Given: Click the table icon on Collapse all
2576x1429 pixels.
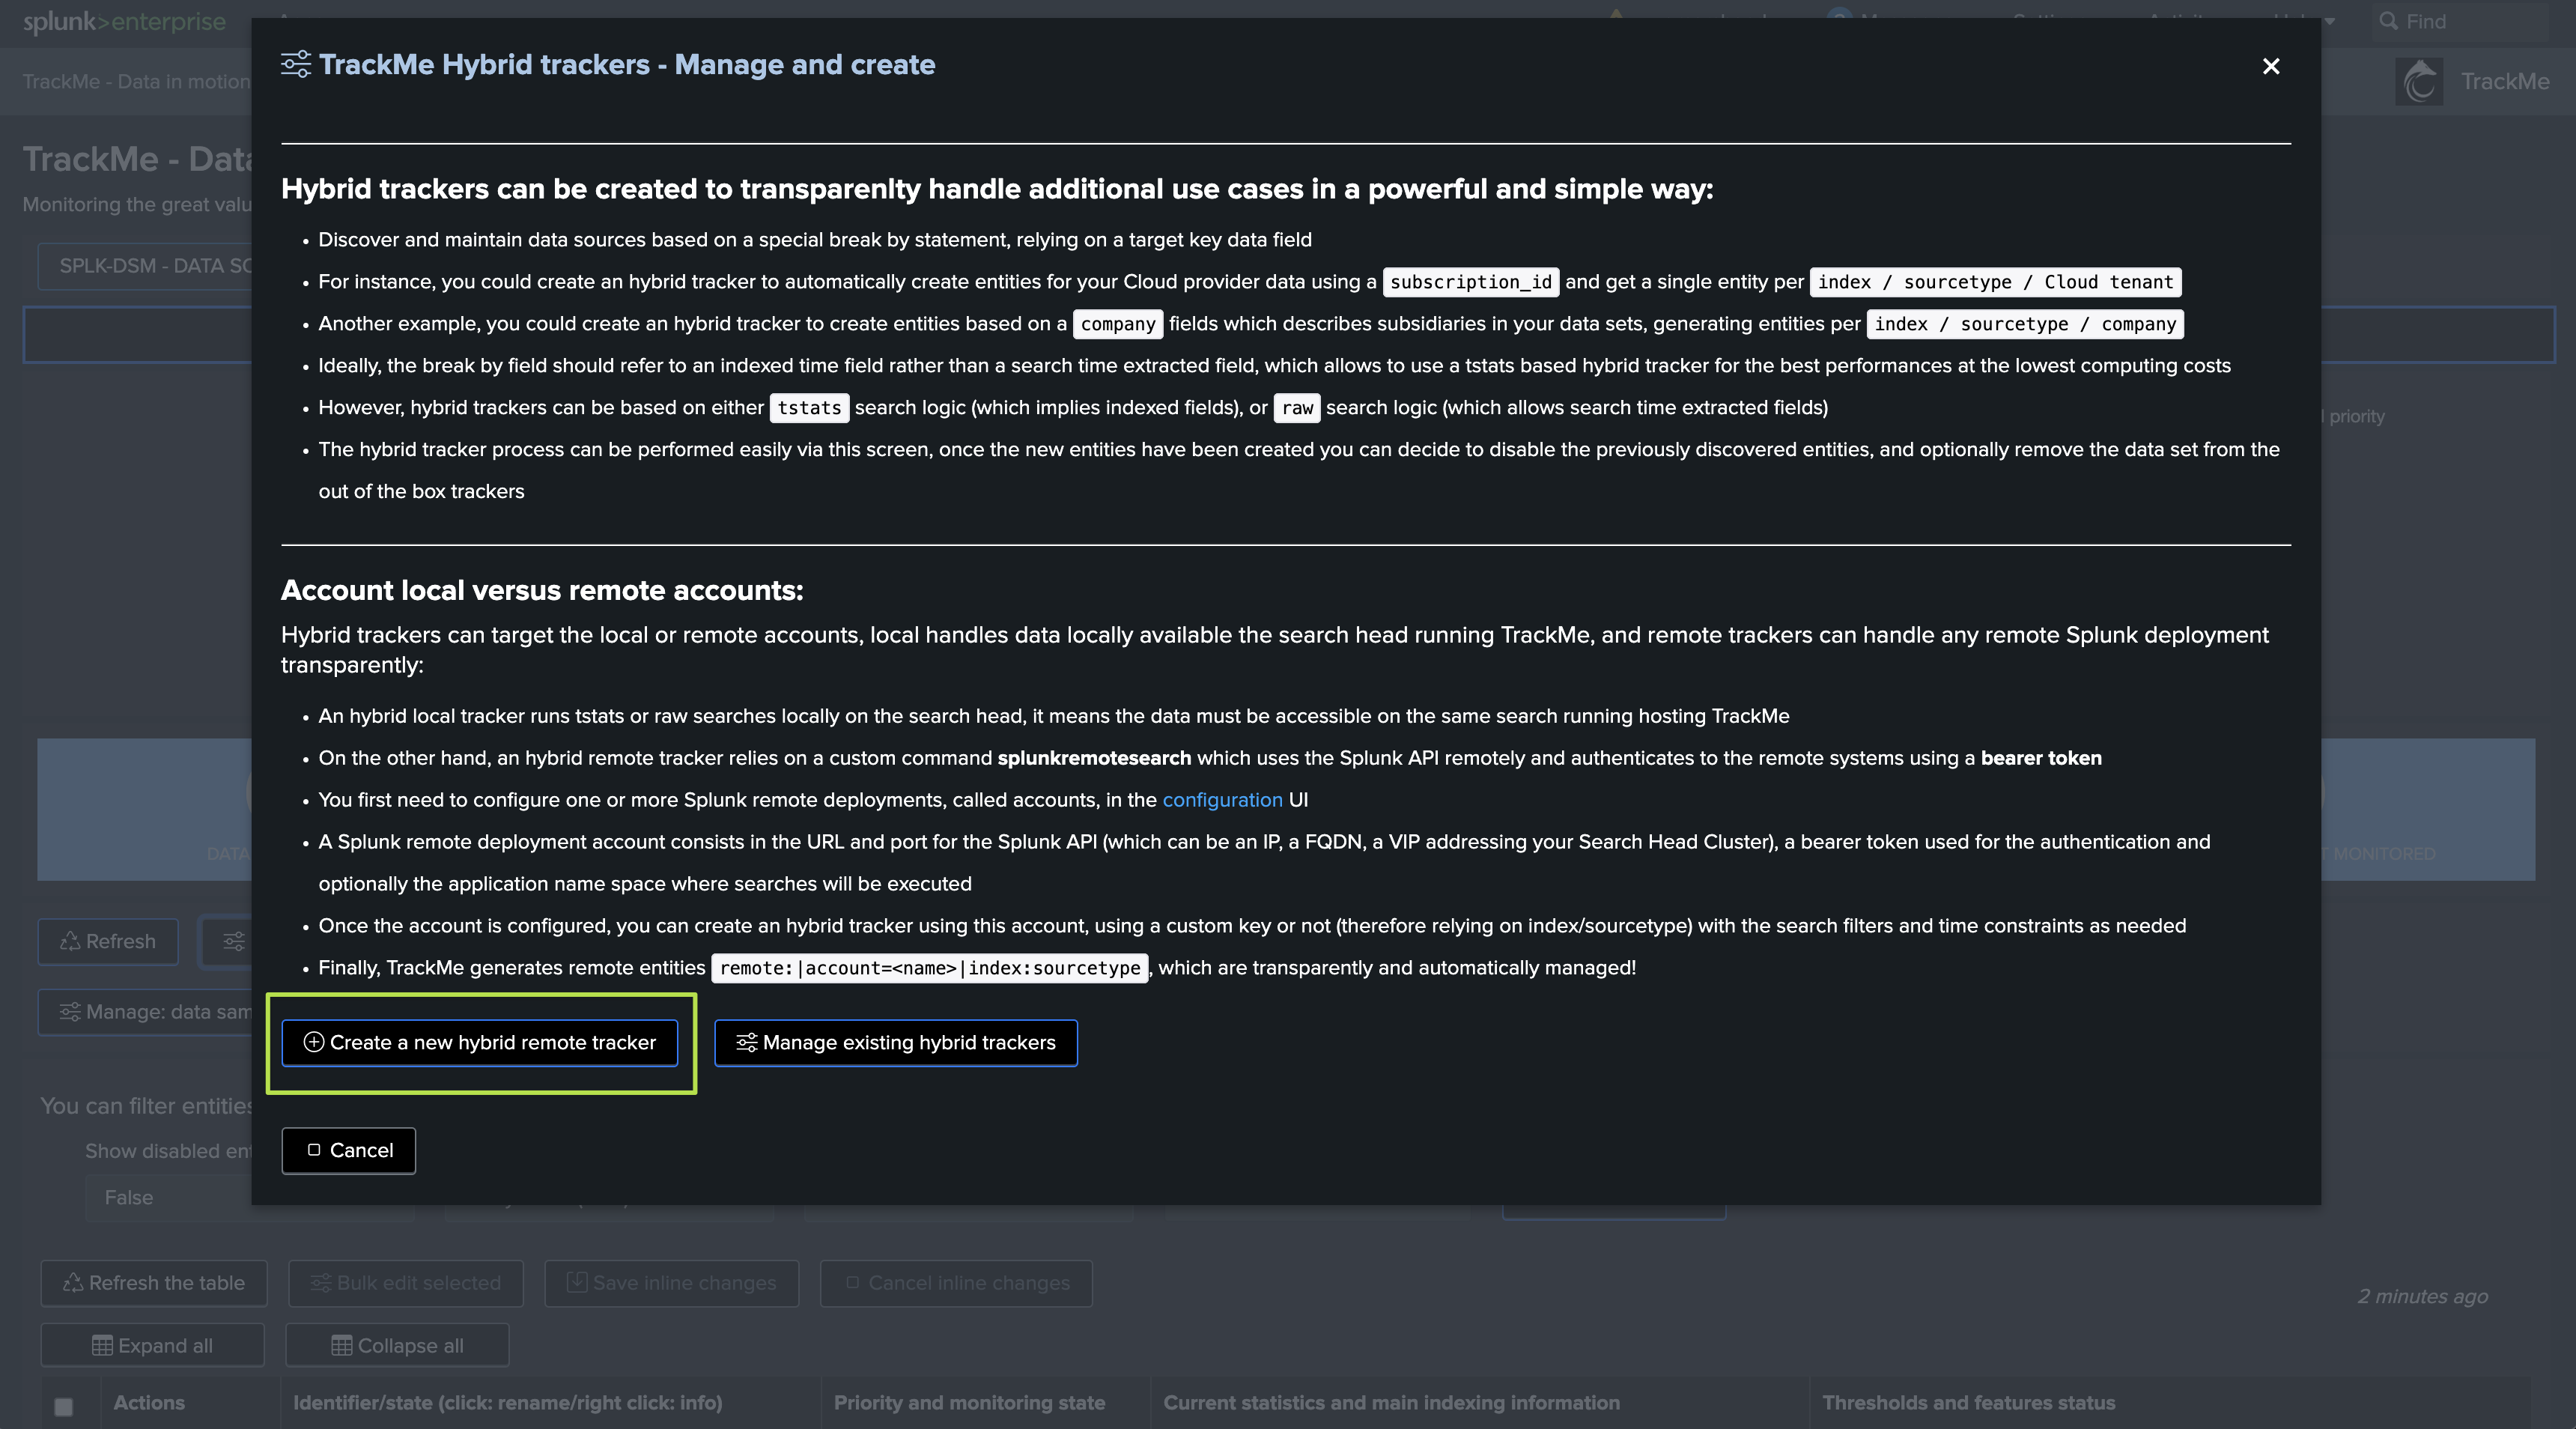Looking at the screenshot, I should pos(342,1346).
